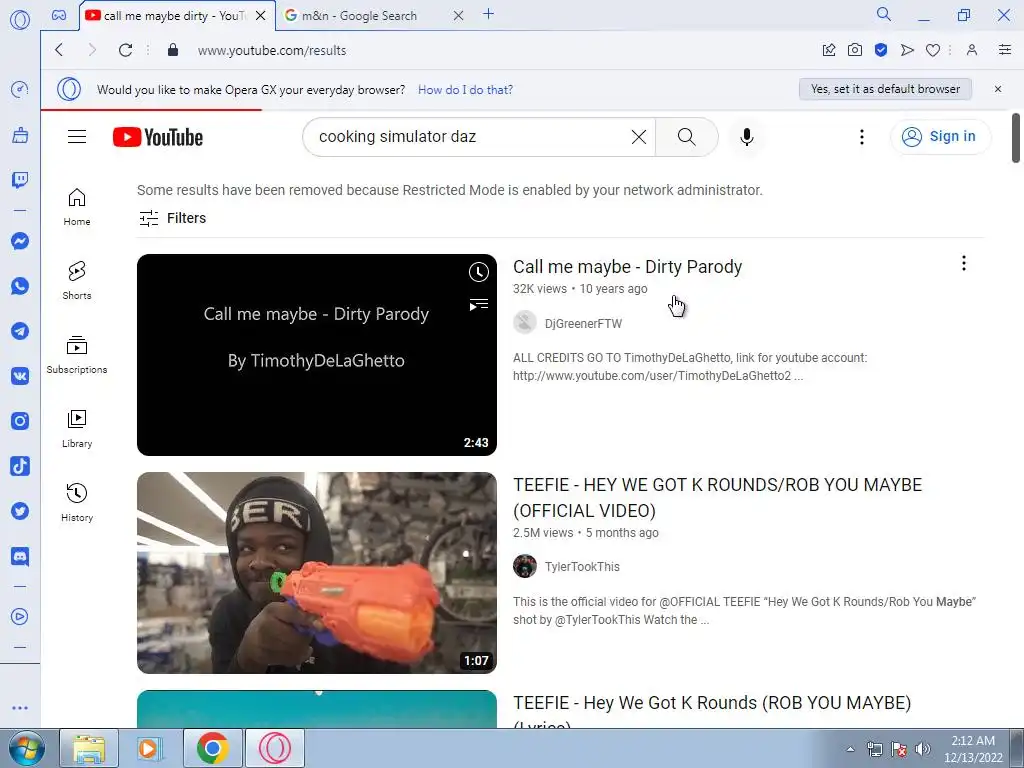Click Yes, set it as default browser
The height and width of the screenshot is (768, 1024).
[886, 89]
